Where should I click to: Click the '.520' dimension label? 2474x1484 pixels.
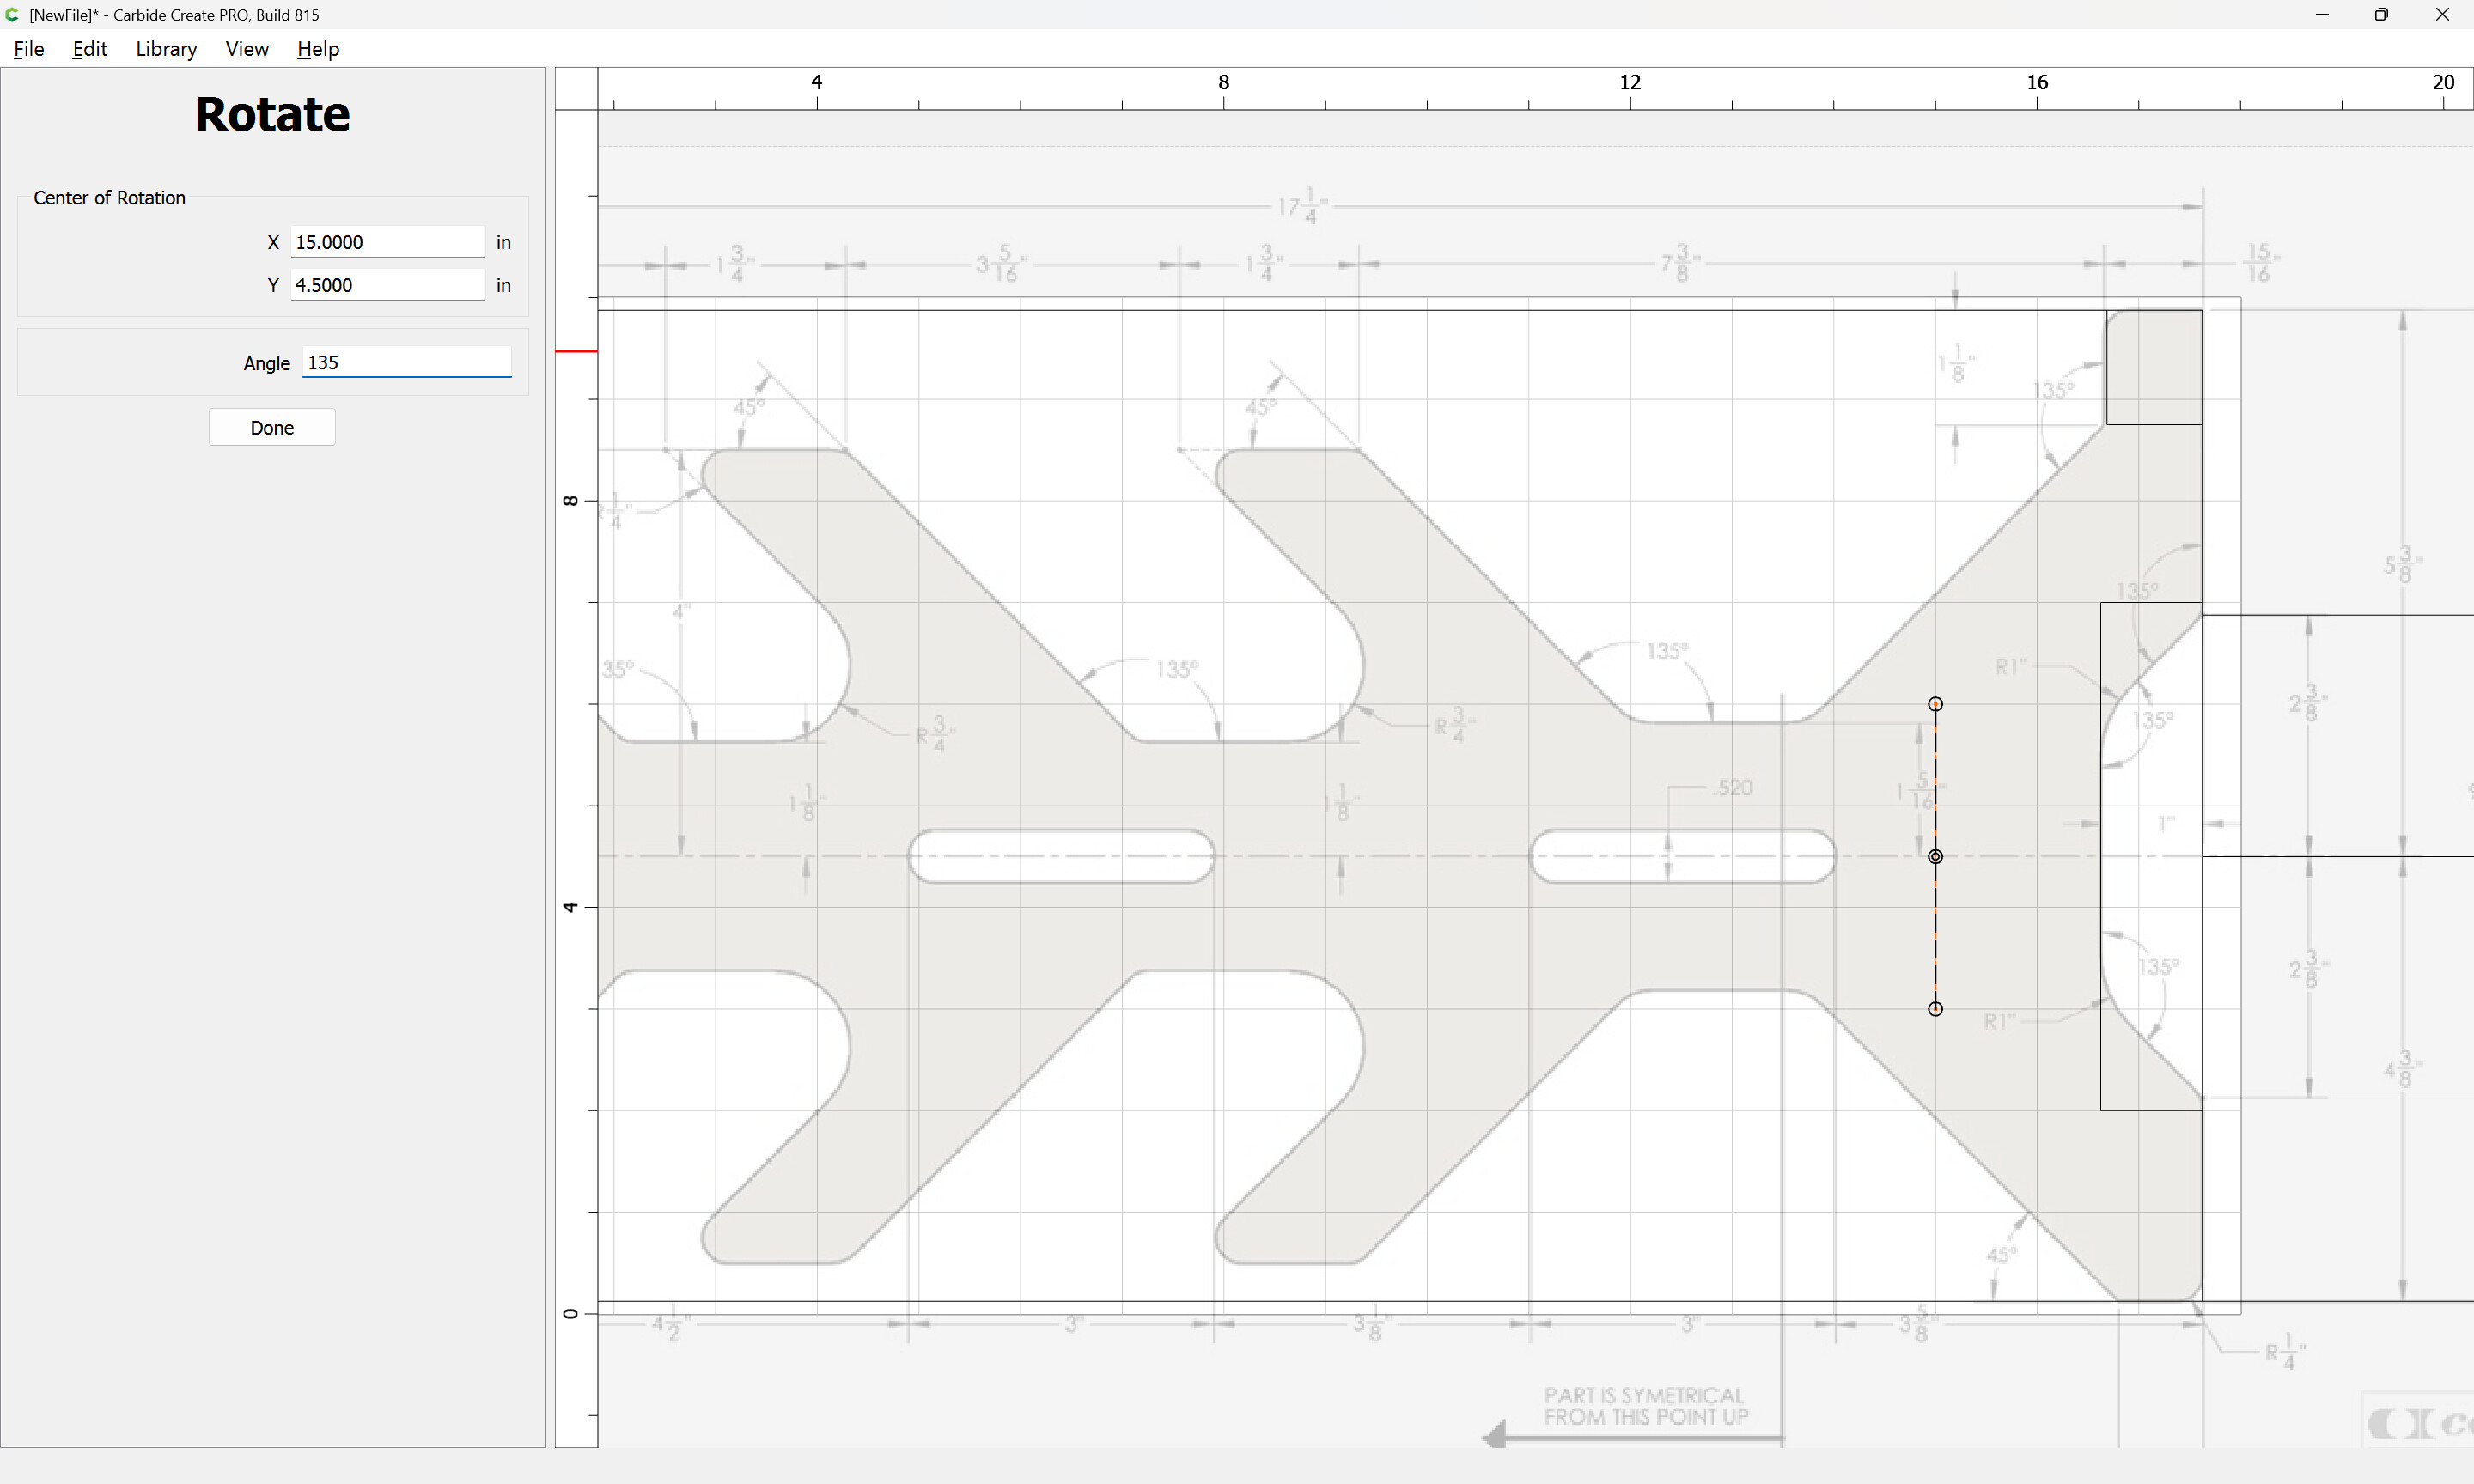(1732, 788)
